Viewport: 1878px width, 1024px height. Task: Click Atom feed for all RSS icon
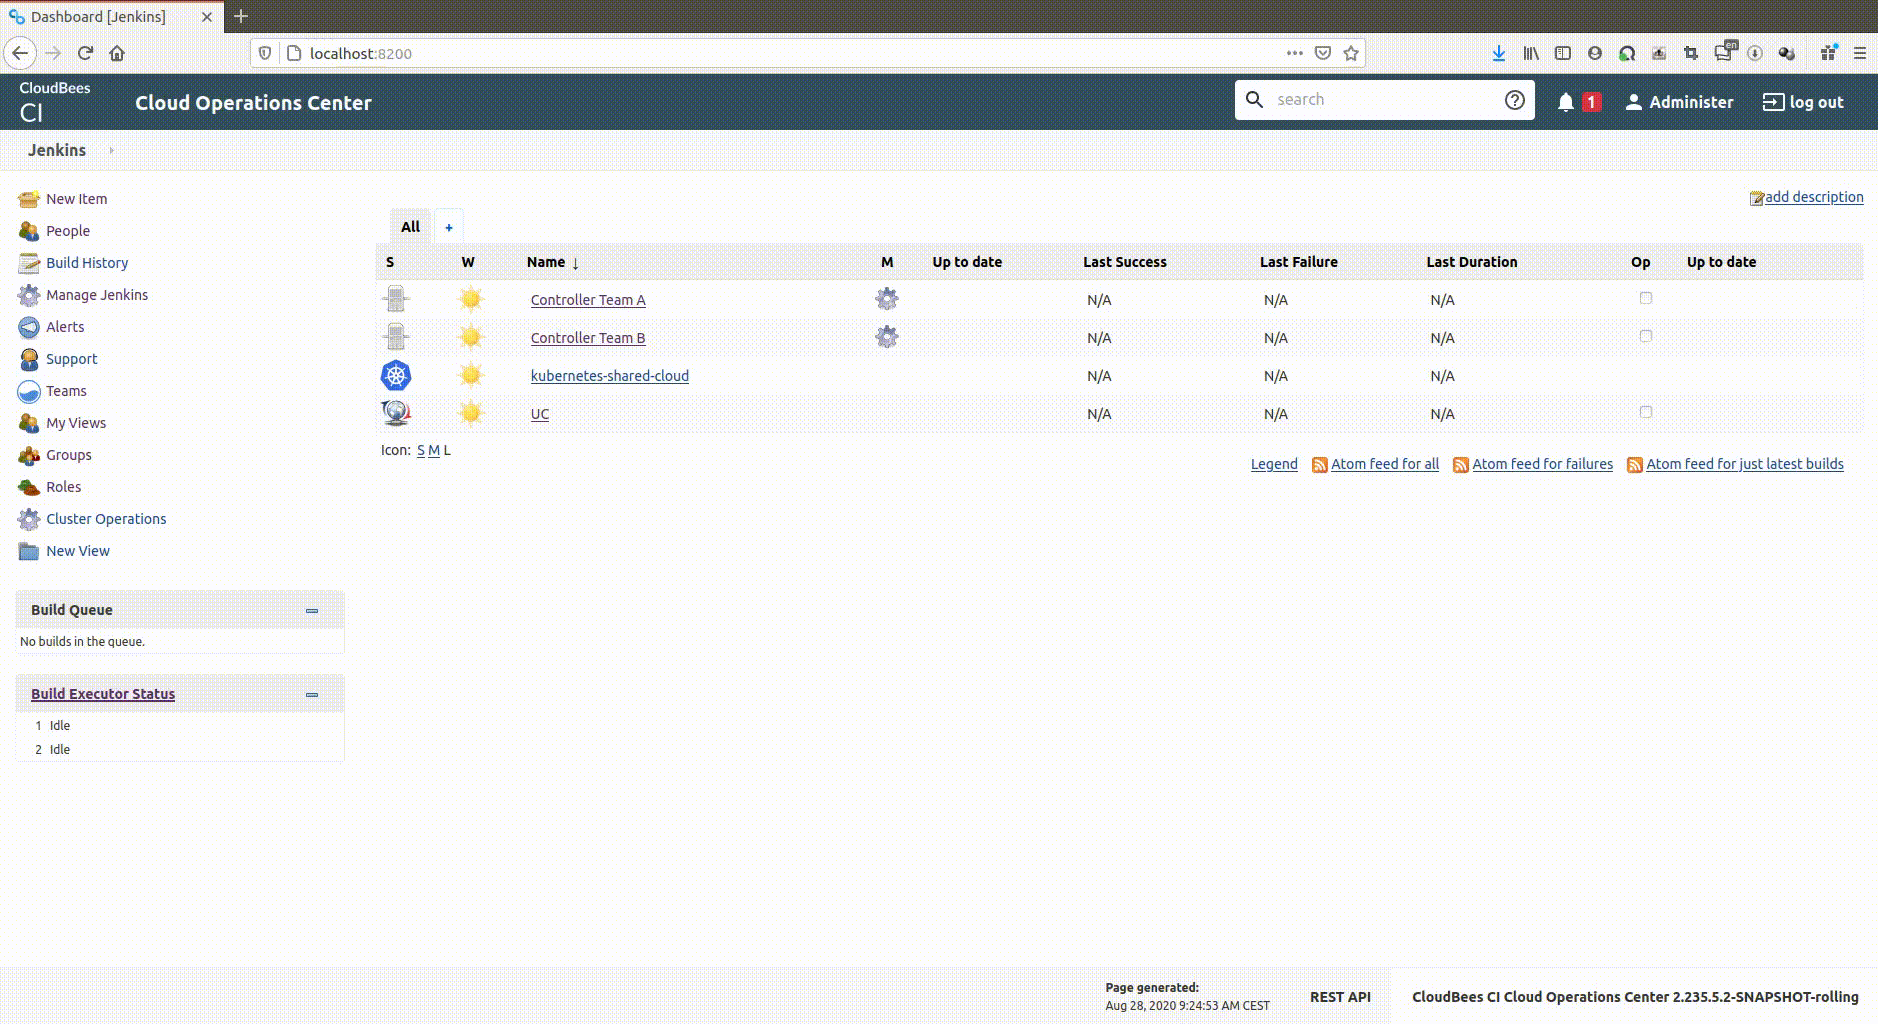1320,465
